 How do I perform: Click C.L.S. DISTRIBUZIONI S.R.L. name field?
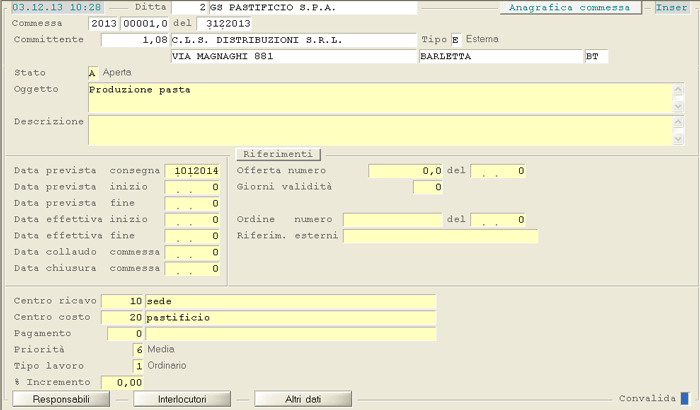[294, 40]
